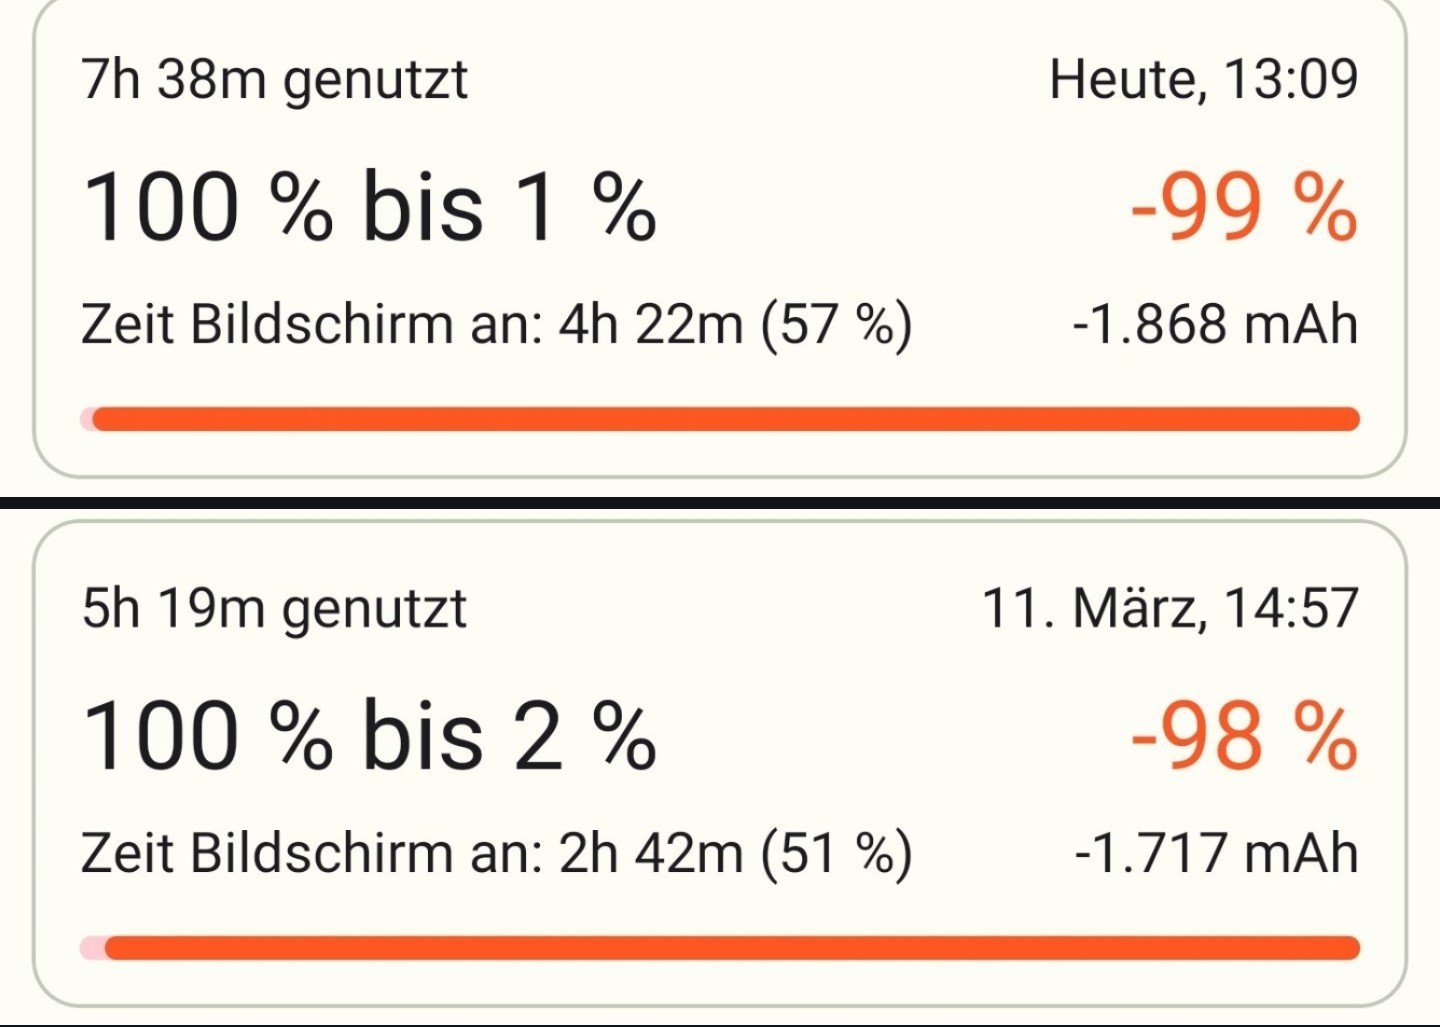Click the orange discharge bar in the 11. März card
The width and height of the screenshot is (1440, 1027).
click(730, 948)
